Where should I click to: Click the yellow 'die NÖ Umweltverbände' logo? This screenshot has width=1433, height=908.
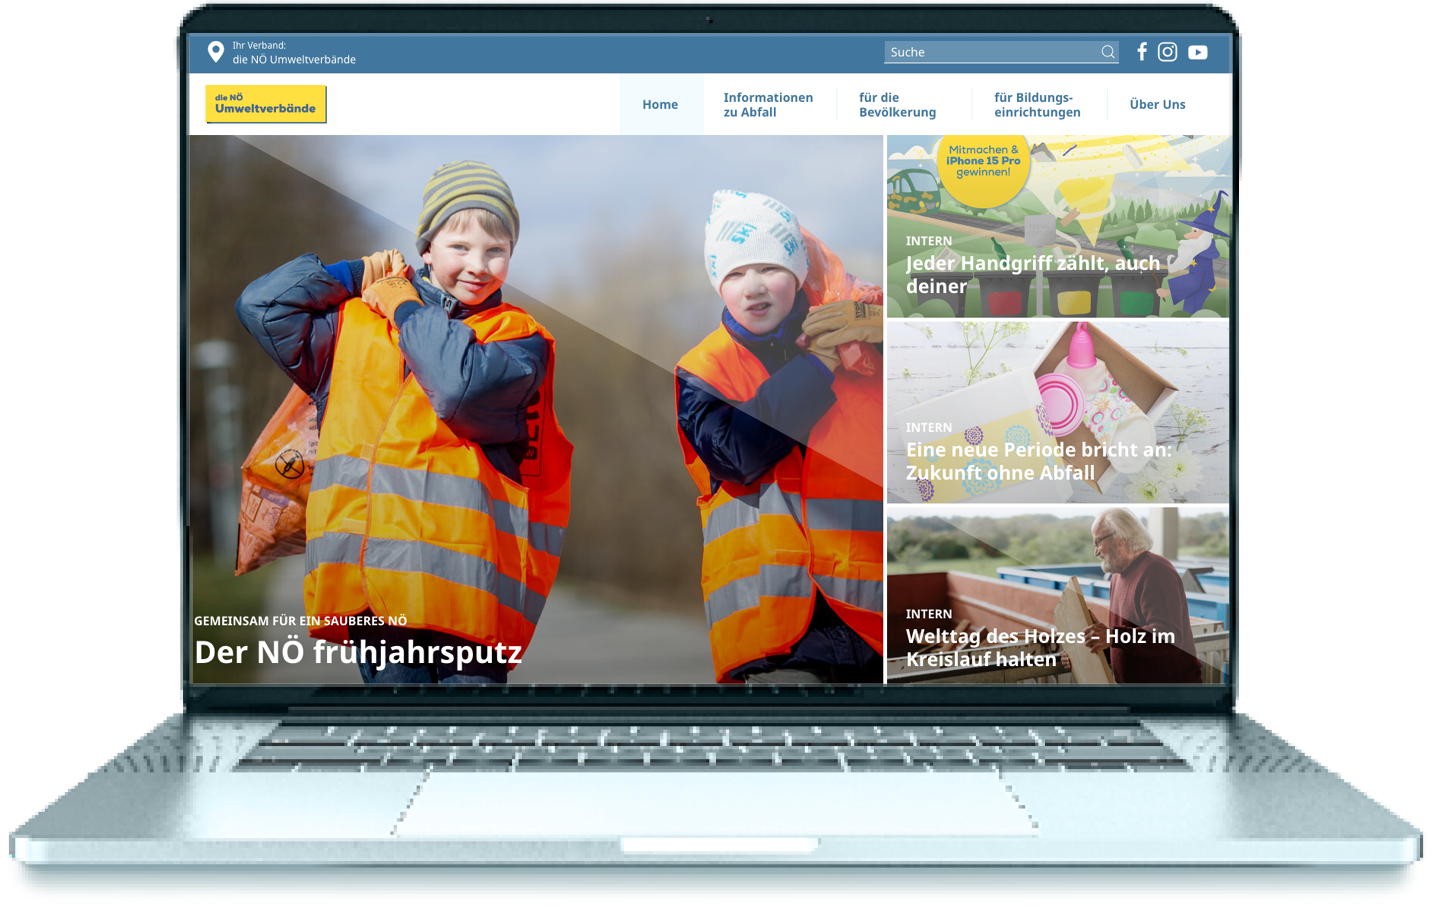[264, 104]
